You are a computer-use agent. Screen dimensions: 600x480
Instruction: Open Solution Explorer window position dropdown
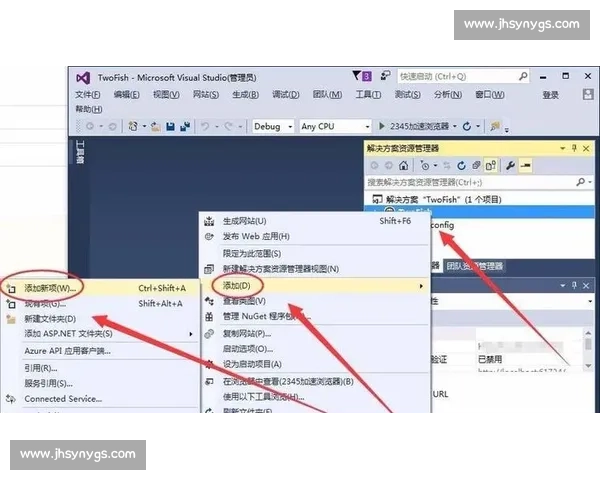tap(562, 148)
